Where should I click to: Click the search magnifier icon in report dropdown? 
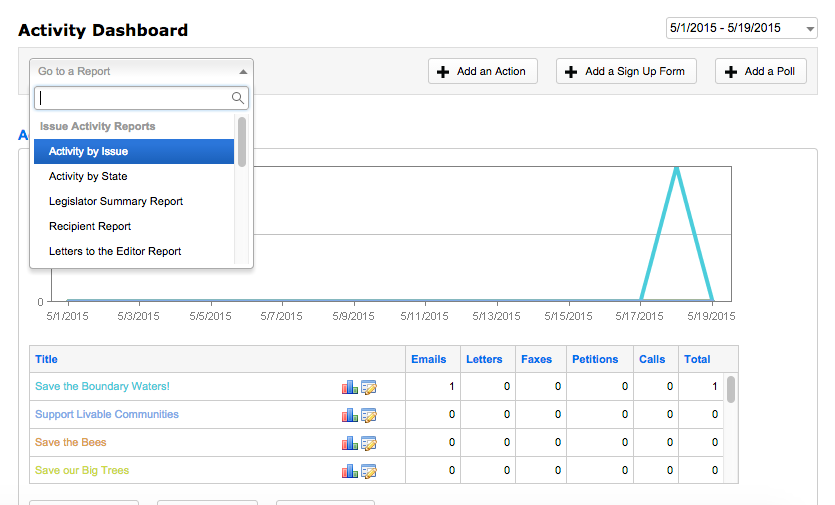tap(238, 98)
